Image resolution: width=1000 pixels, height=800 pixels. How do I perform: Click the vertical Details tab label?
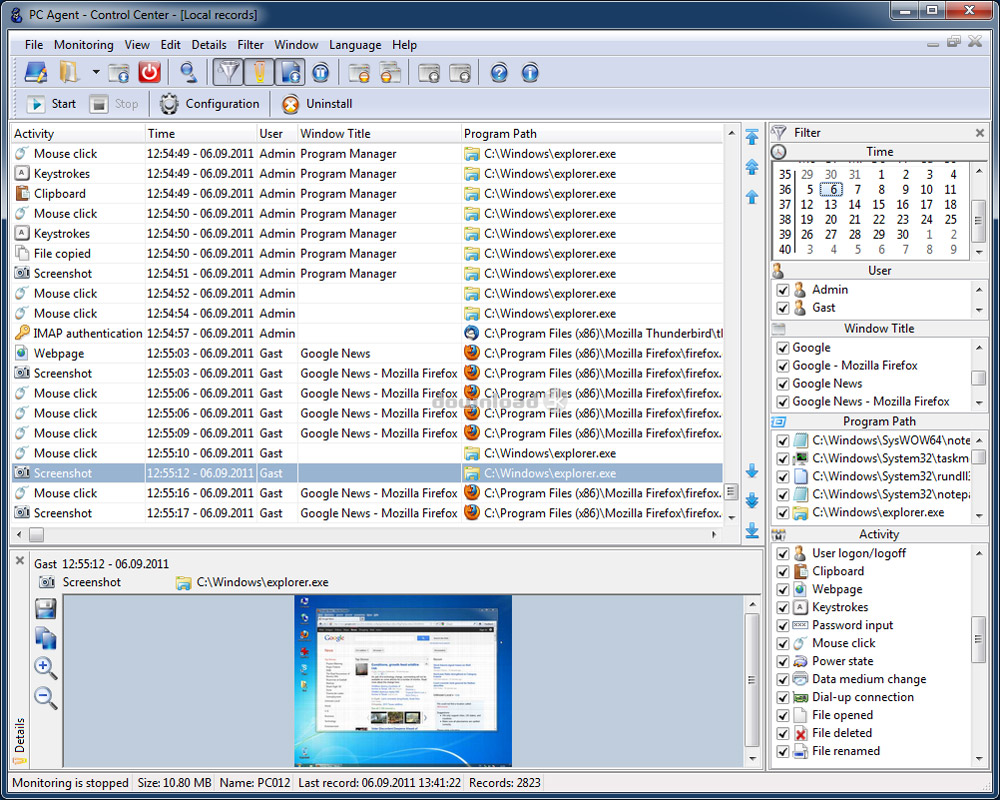[x=20, y=735]
